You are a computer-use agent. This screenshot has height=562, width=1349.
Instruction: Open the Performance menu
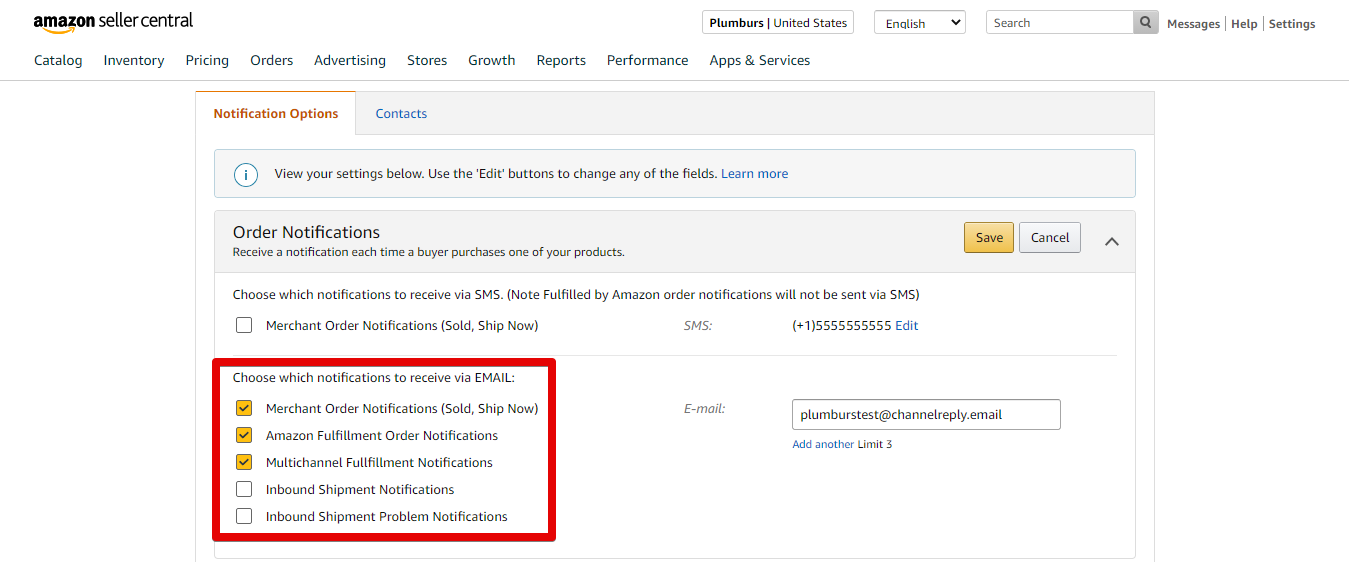pyautogui.click(x=648, y=60)
